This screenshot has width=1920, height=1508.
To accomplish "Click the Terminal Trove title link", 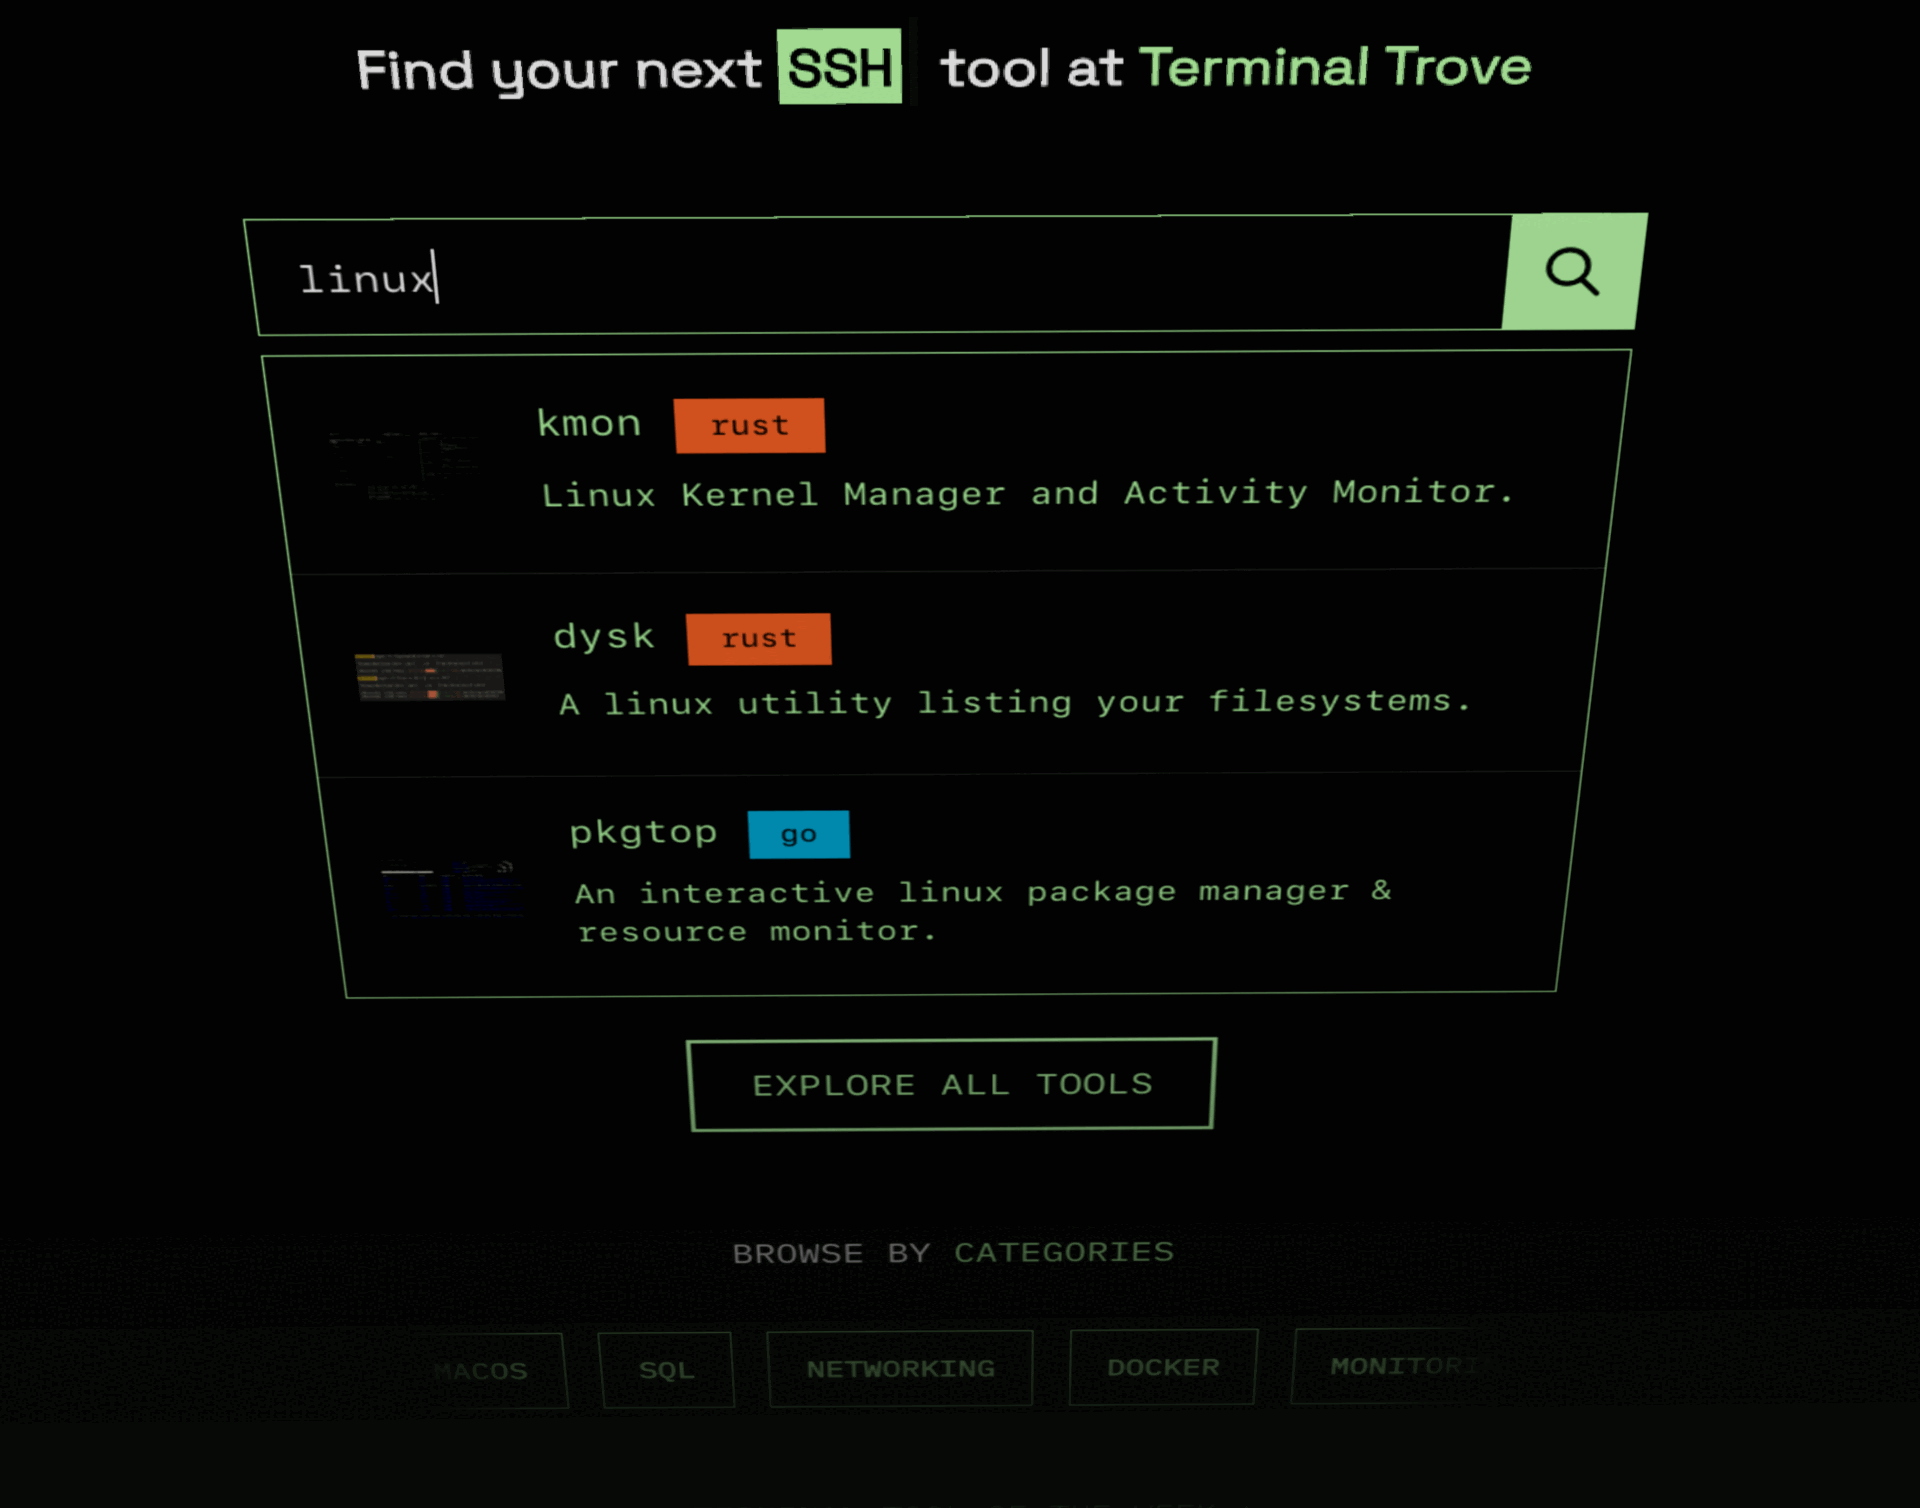I will point(1335,67).
